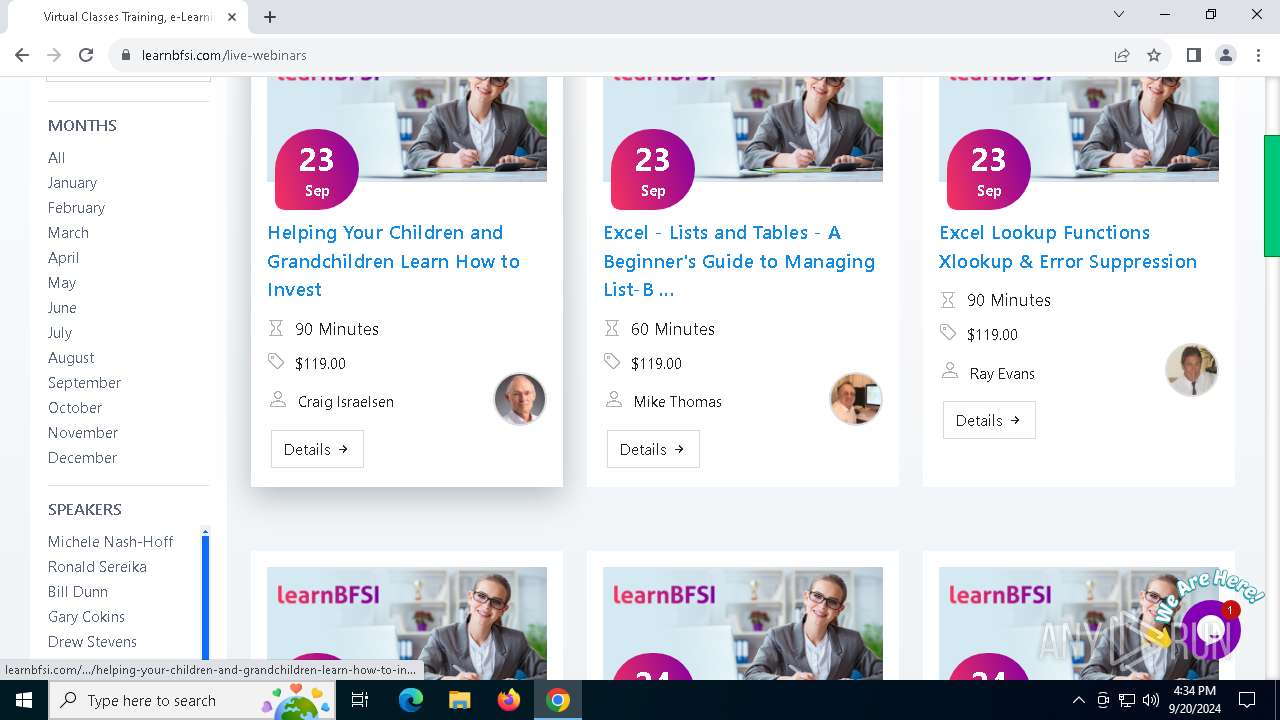The image size is (1280, 720).
Task: Open Chrome profile avatar icon
Action: [1226, 55]
